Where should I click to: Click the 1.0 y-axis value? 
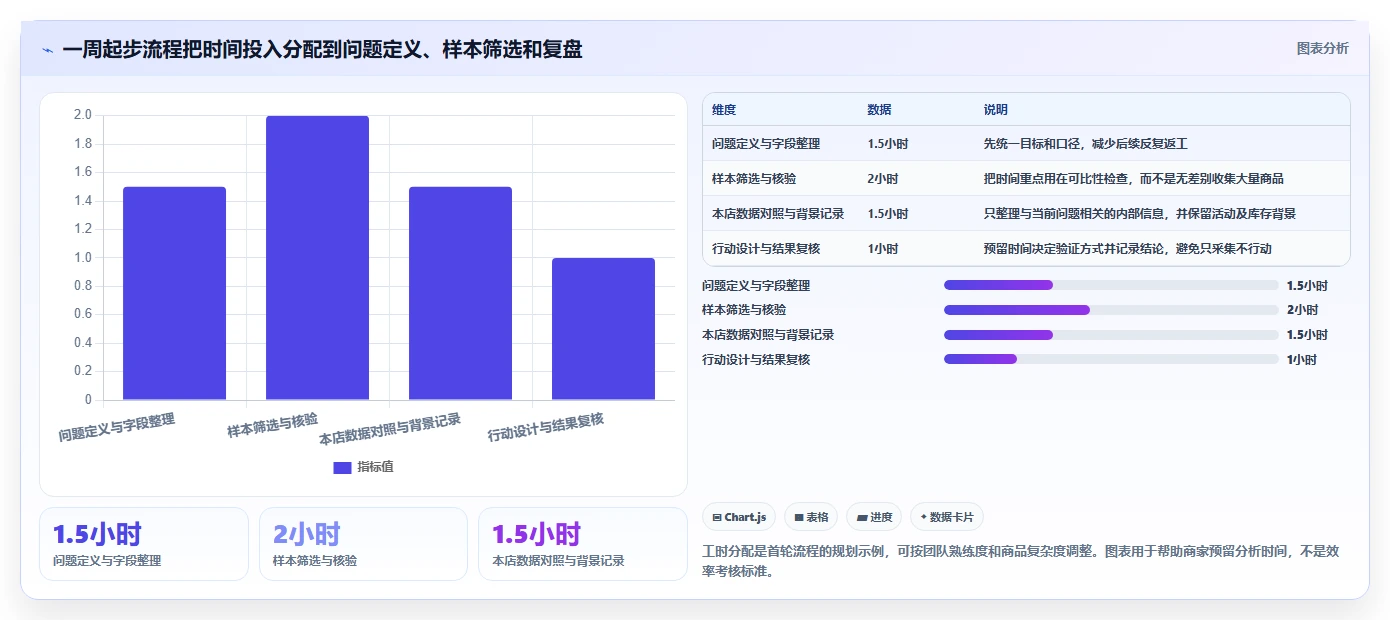(x=82, y=257)
